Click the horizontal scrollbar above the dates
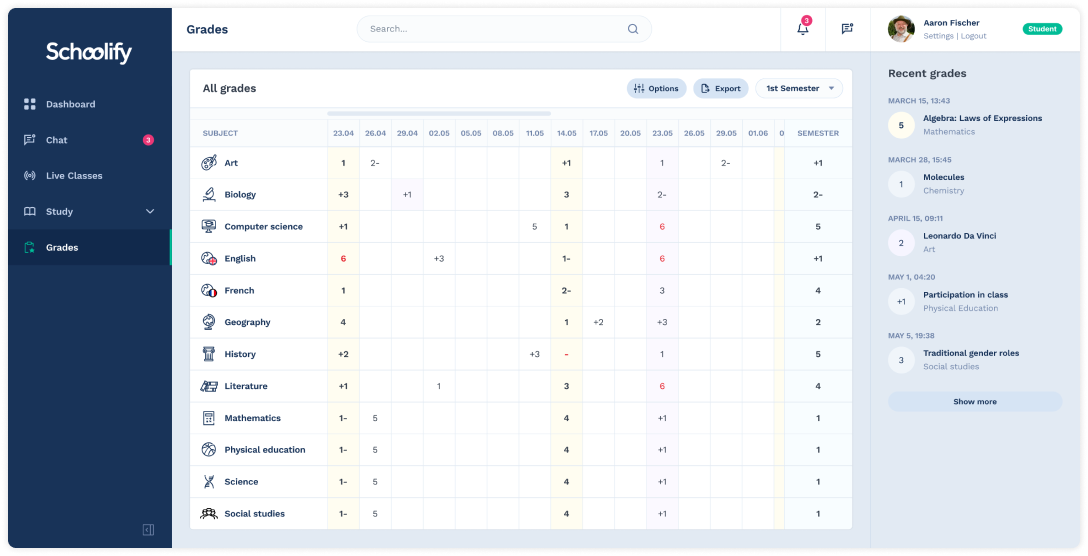 tap(439, 113)
